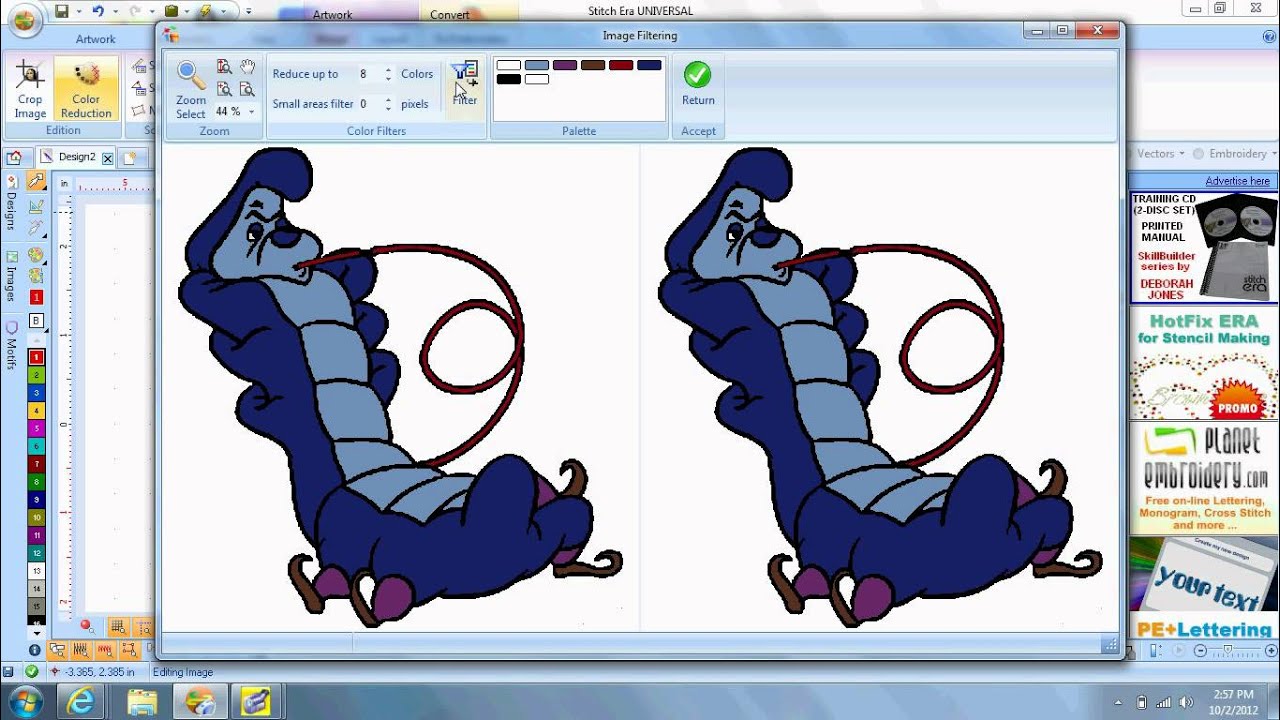1280x720 pixels.
Task: Open the HotFix ERA for Stencil Making ad
Action: click(1204, 364)
